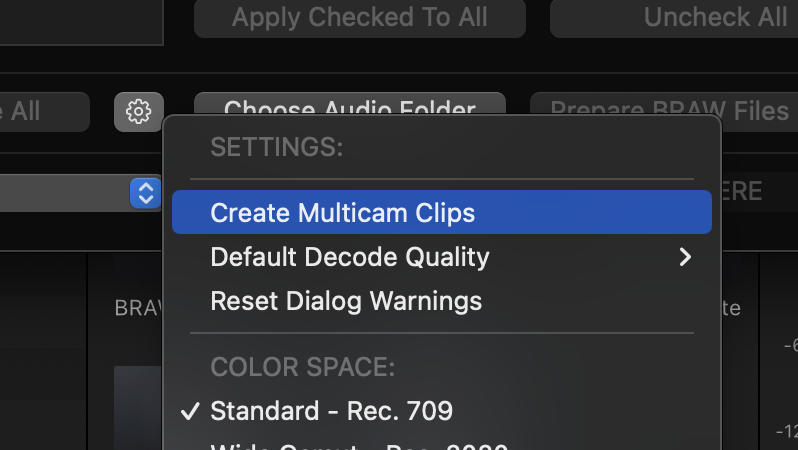This screenshot has height=450, width=798.
Task: Click the checkmark beside Standard - Rec. 709
Action: (190, 411)
